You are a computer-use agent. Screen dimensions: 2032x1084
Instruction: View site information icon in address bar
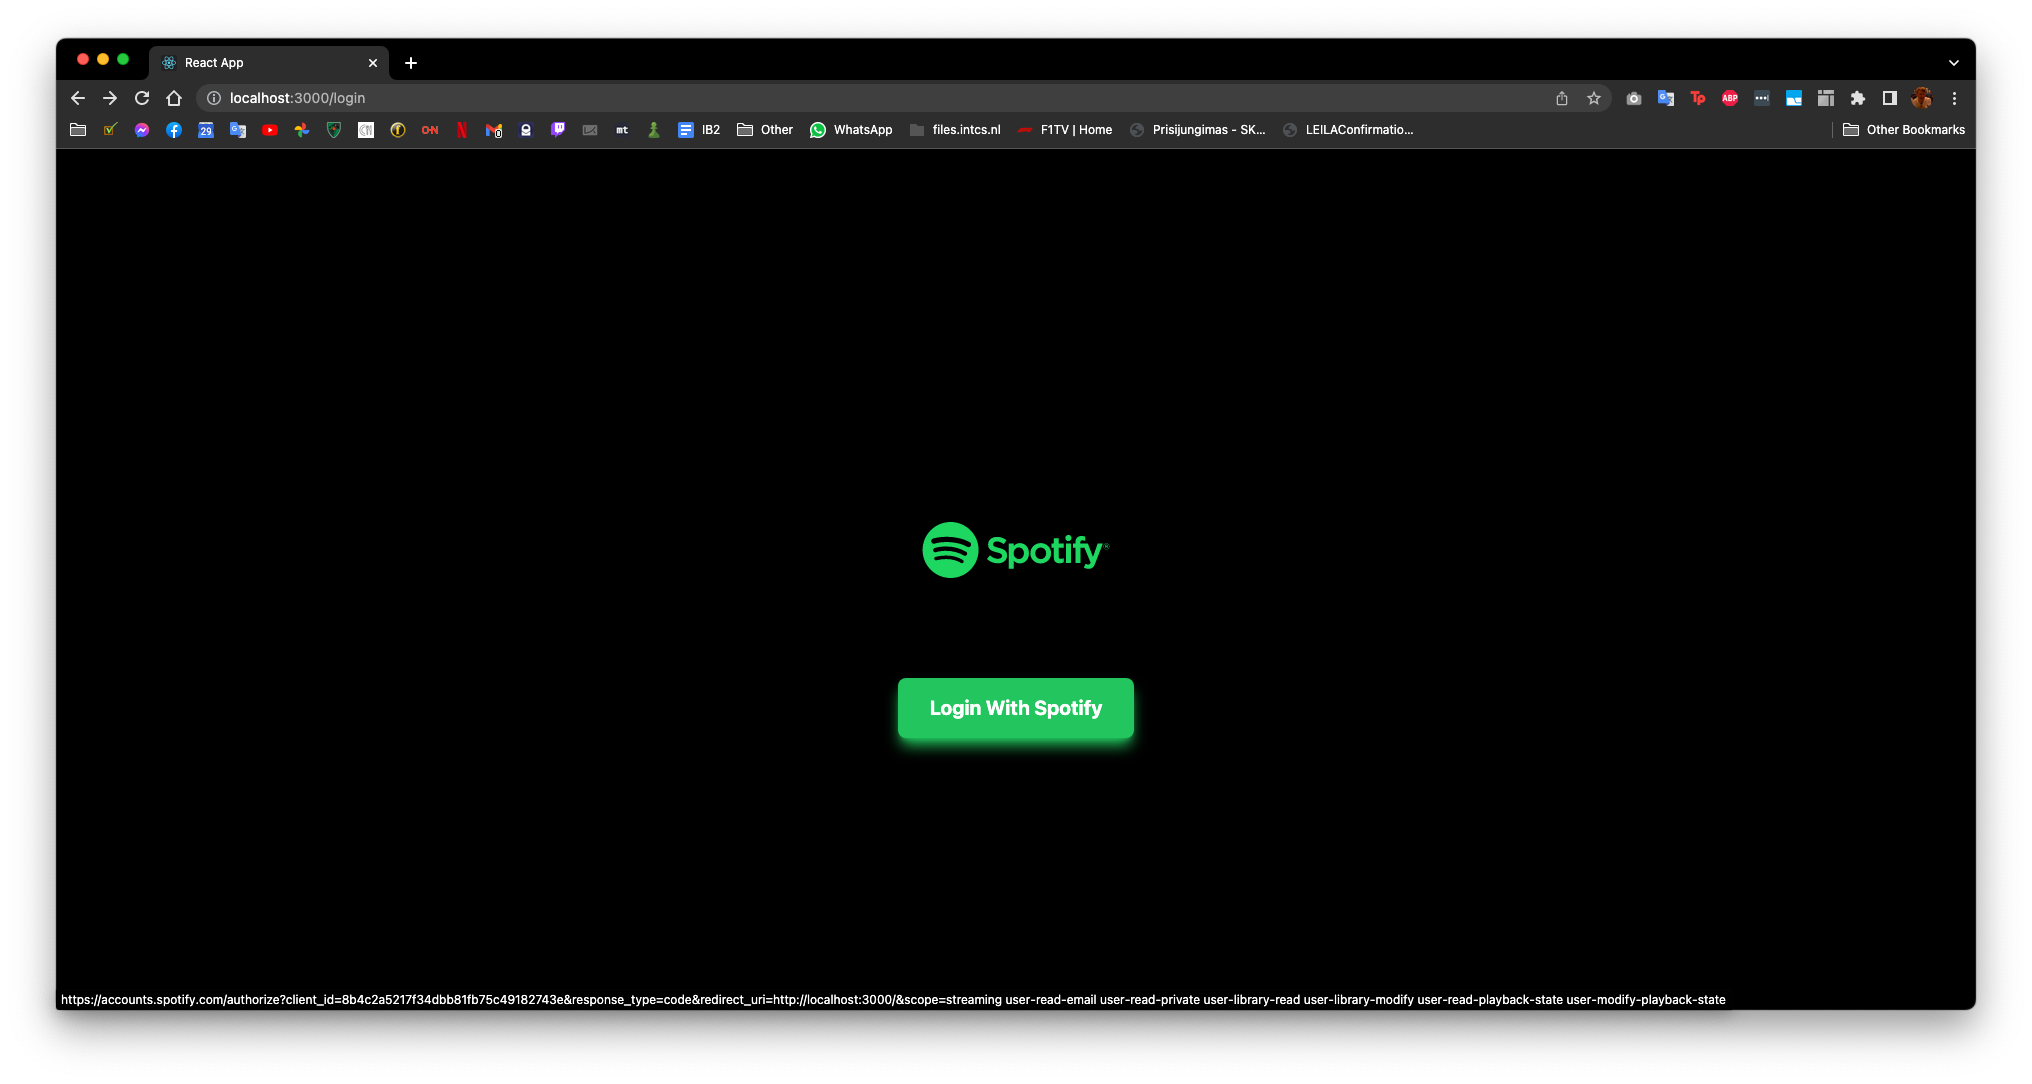[213, 98]
